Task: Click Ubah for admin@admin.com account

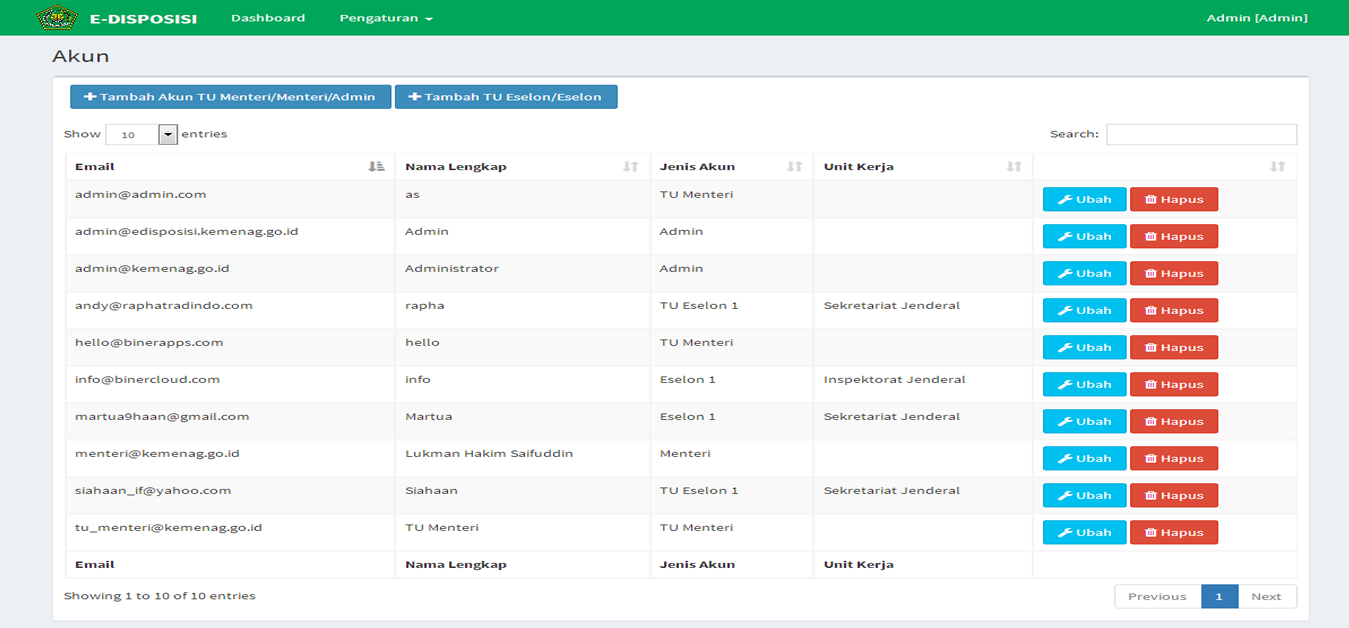Action: point(1084,199)
